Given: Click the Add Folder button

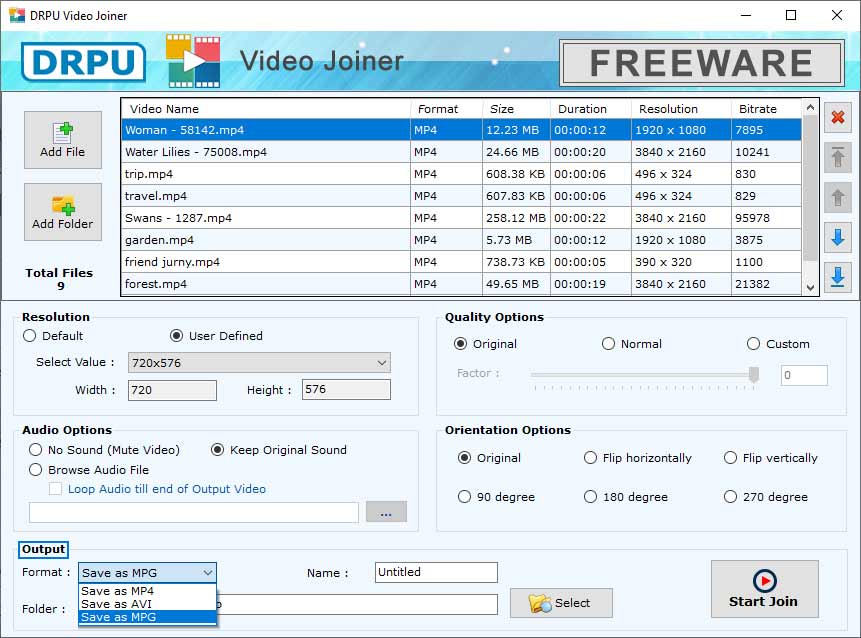Looking at the screenshot, I should [63, 211].
